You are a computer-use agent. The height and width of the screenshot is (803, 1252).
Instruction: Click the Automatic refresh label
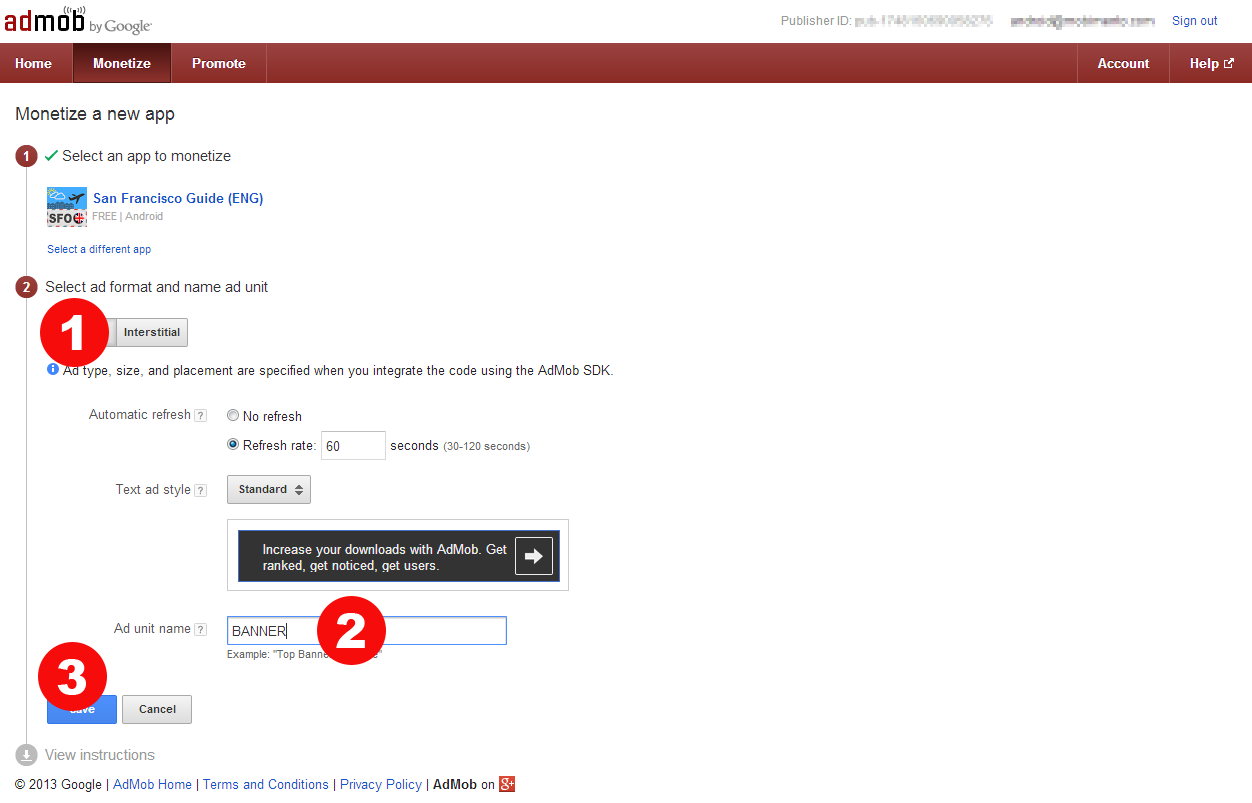coord(140,415)
